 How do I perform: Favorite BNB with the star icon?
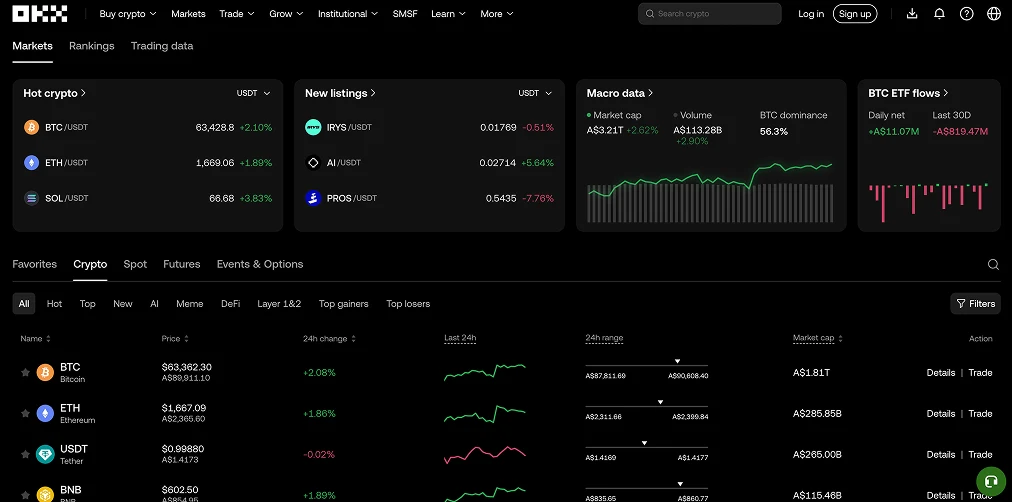point(25,496)
